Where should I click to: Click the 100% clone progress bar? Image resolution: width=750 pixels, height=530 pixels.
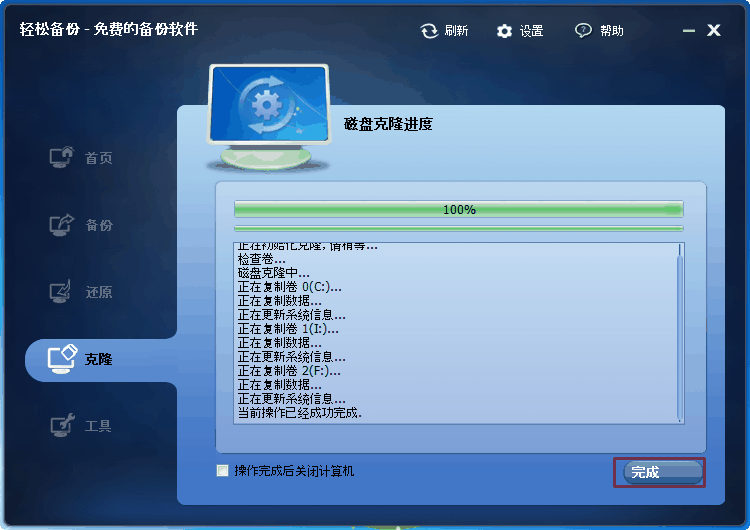click(x=458, y=210)
